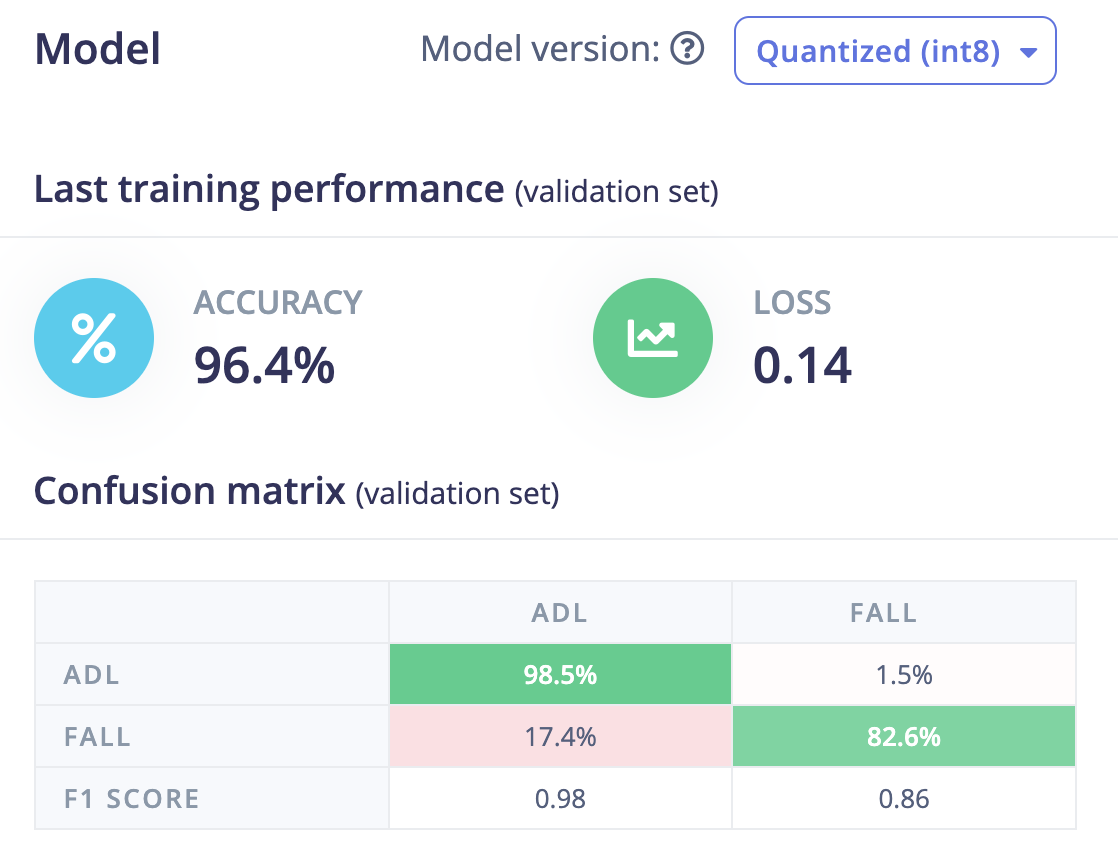Click the ADL row label

click(x=91, y=674)
